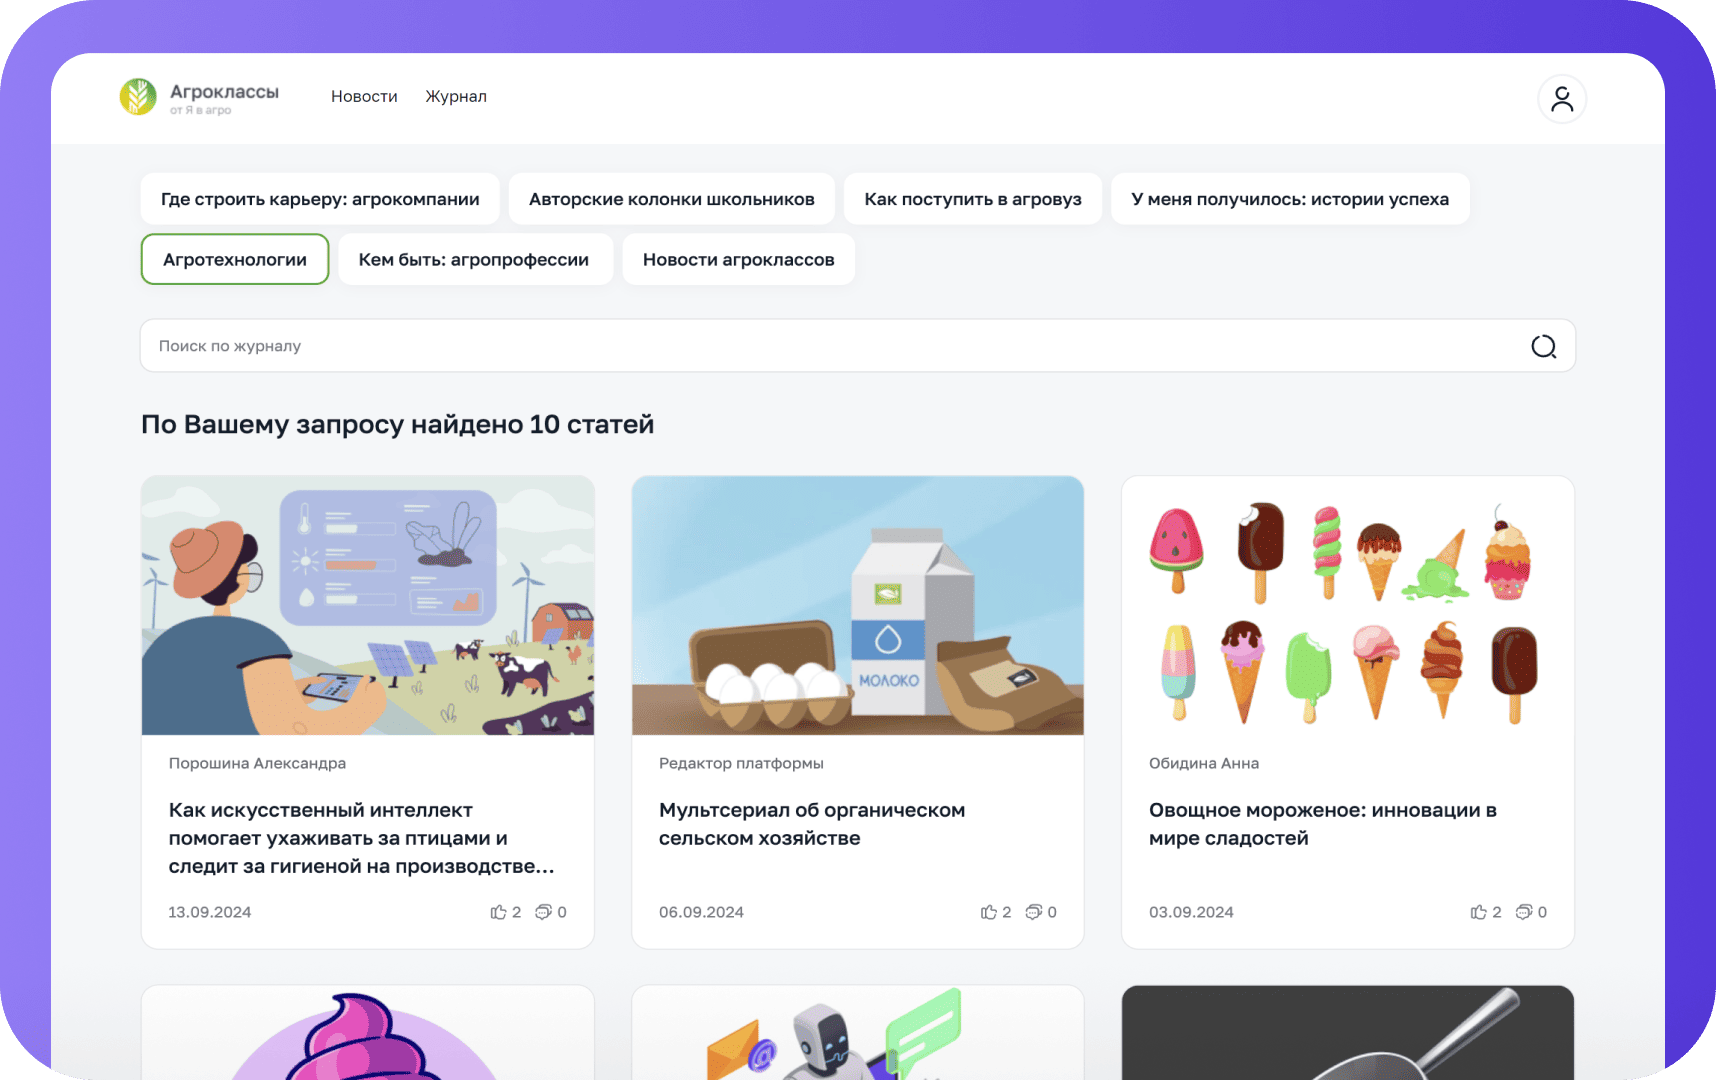Screen dimensions: 1716x1080
Task: Filter by Авторские колонки школьников
Action: (x=671, y=199)
